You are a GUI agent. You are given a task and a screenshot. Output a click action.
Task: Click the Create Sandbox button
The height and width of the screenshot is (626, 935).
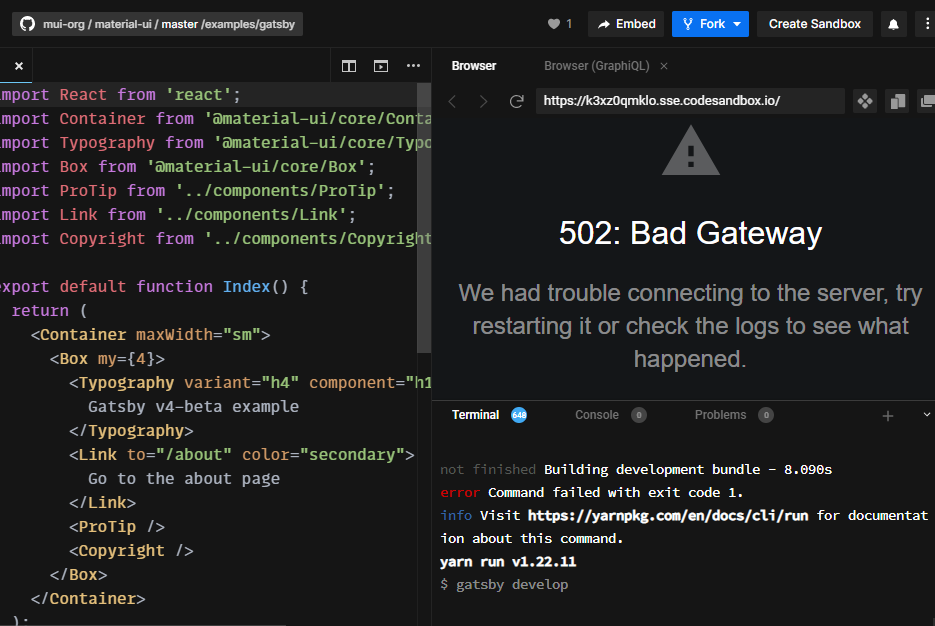(815, 24)
